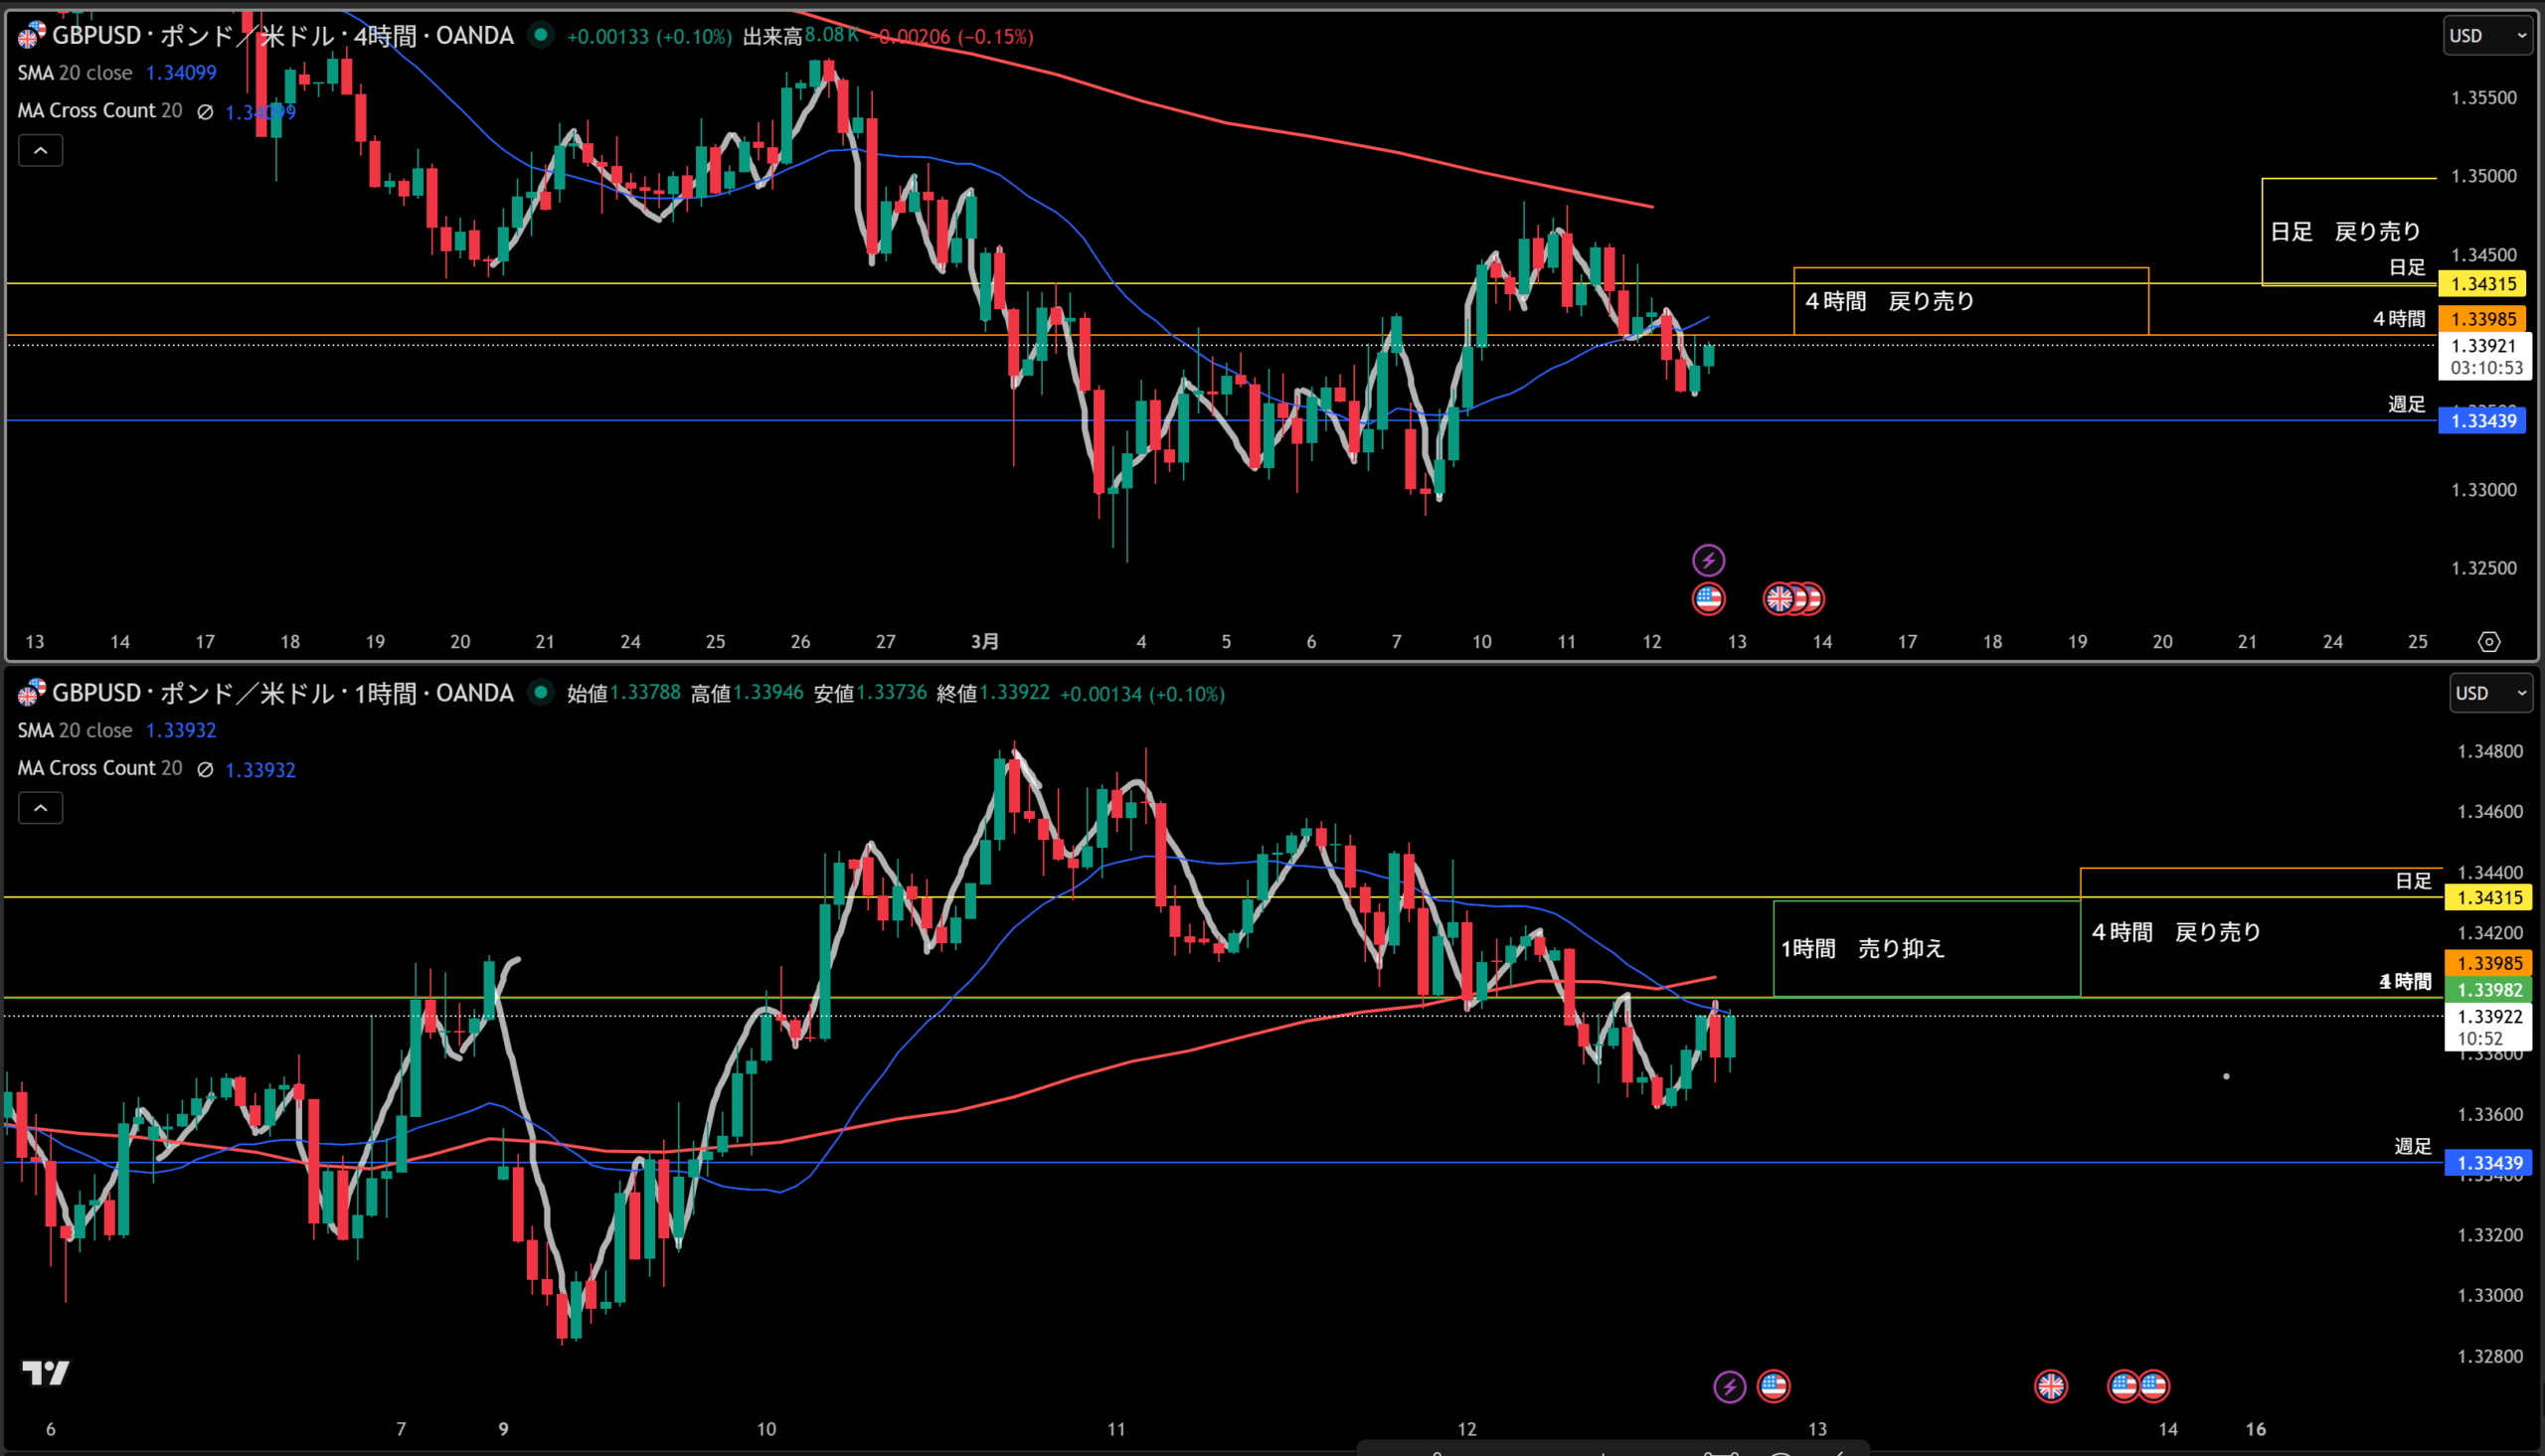Click the blue 1.33439 price label in bottom chart
Screen dimensions: 2545x1456
pyautogui.click(x=2489, y=1163)
